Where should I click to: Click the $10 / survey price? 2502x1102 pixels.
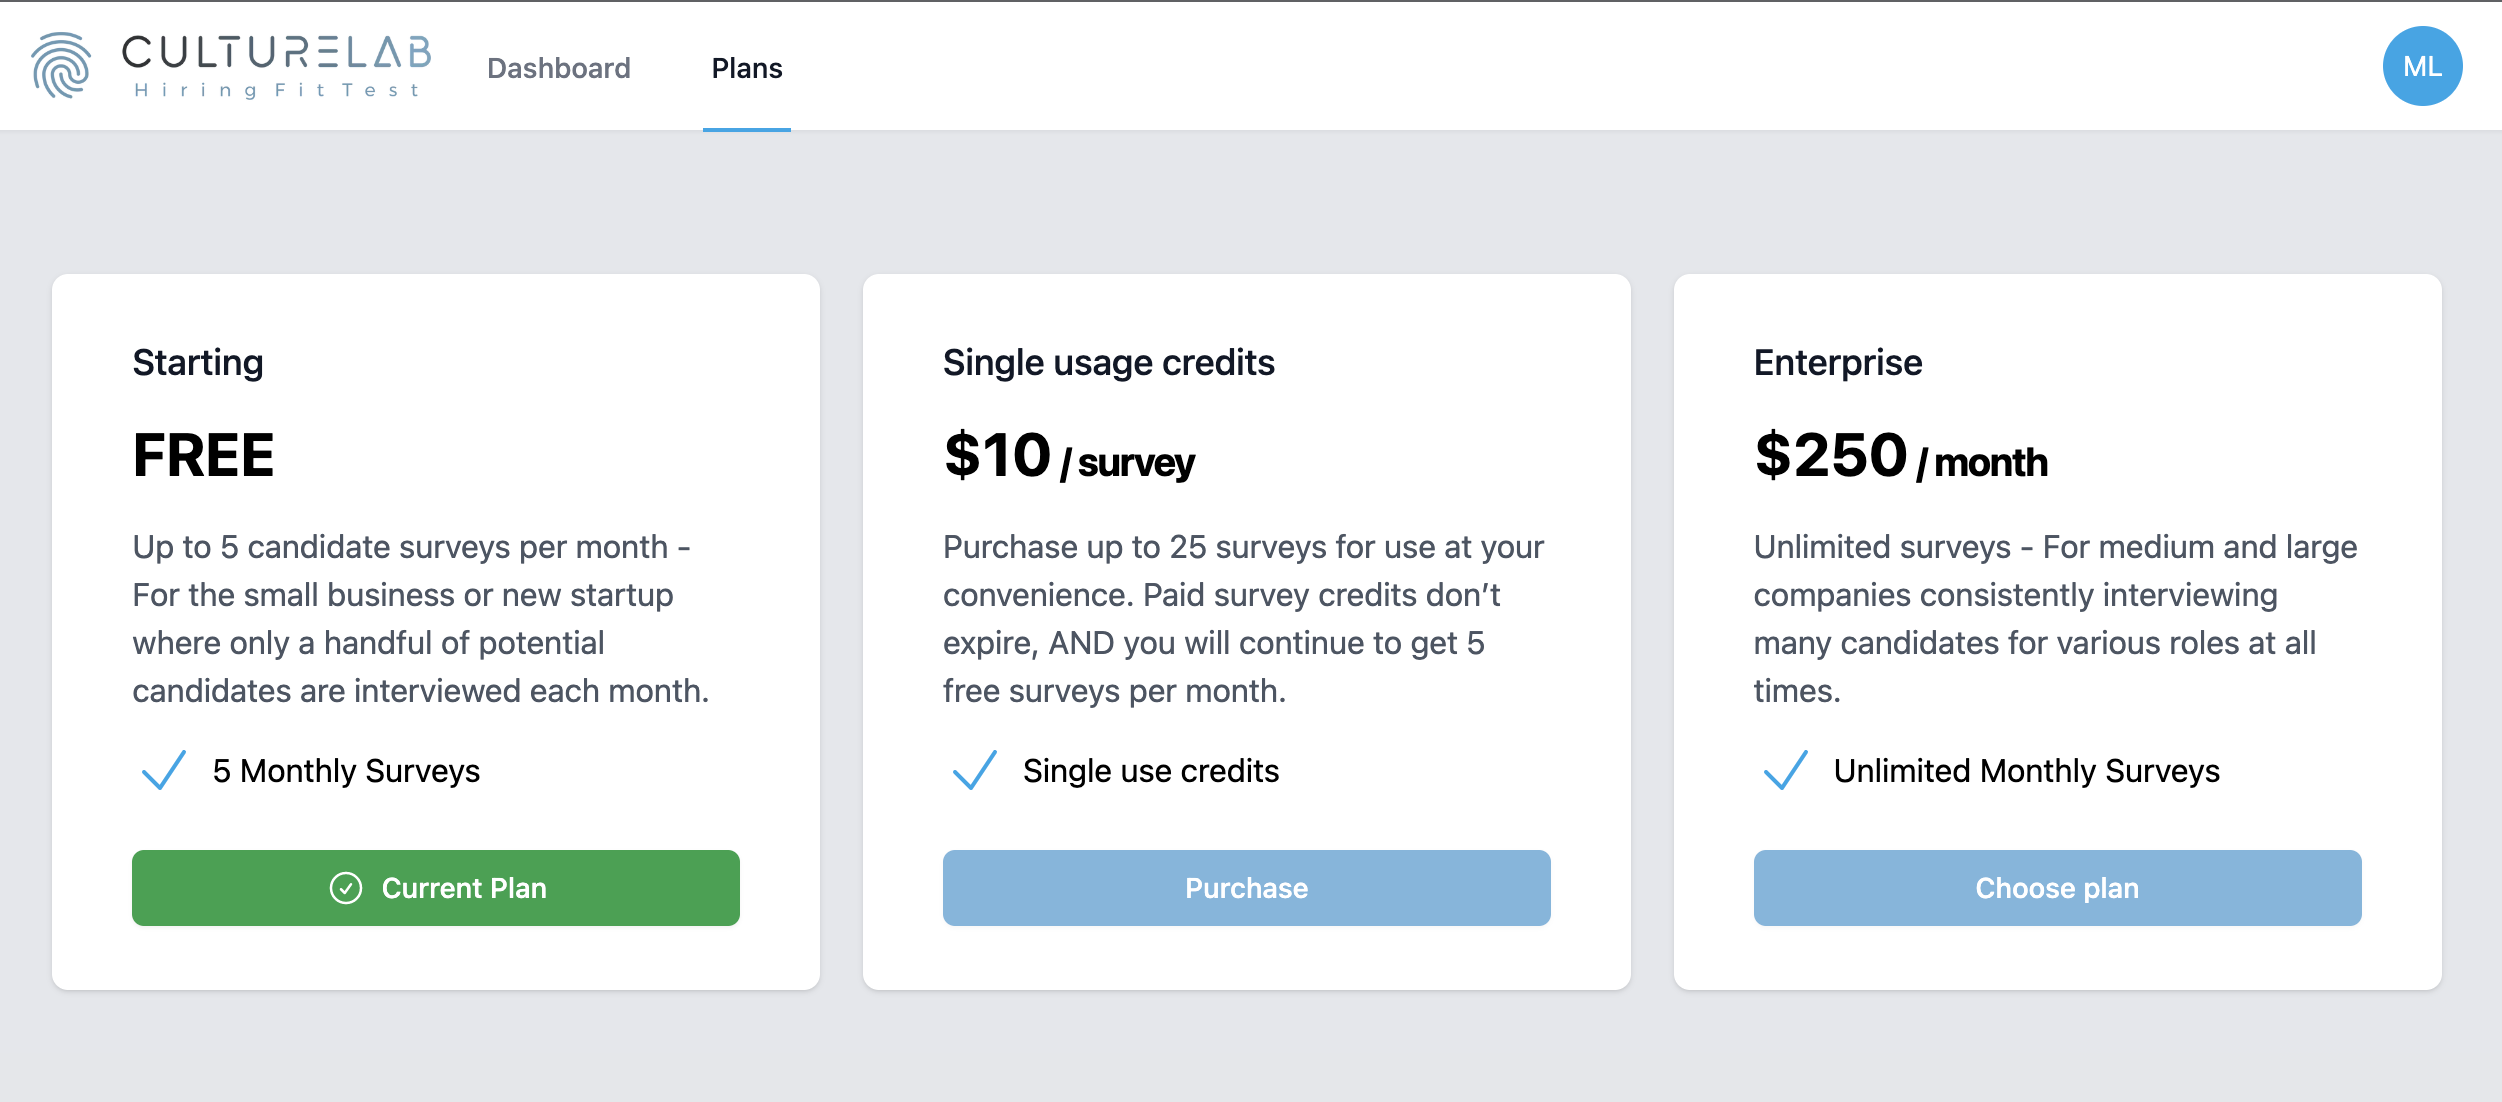(1069, 456)
